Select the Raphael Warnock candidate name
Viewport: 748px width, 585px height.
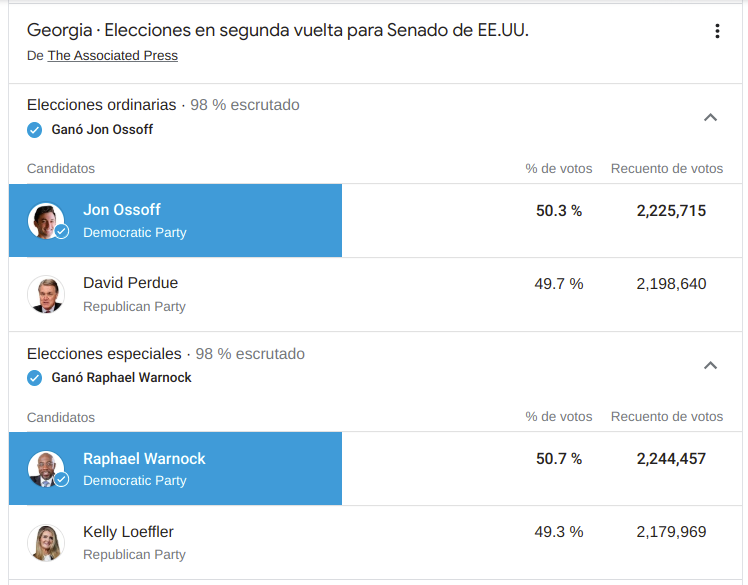(144, 459)
